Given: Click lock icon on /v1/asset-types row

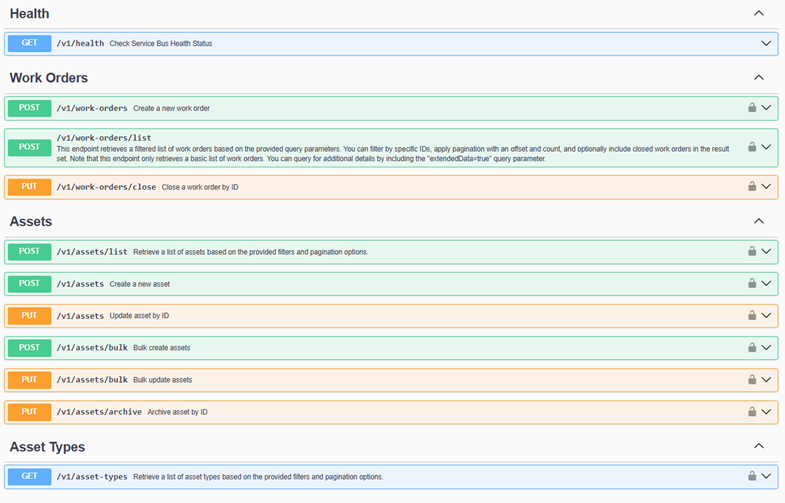Looking at the screenshot, I should coord(751,476).
